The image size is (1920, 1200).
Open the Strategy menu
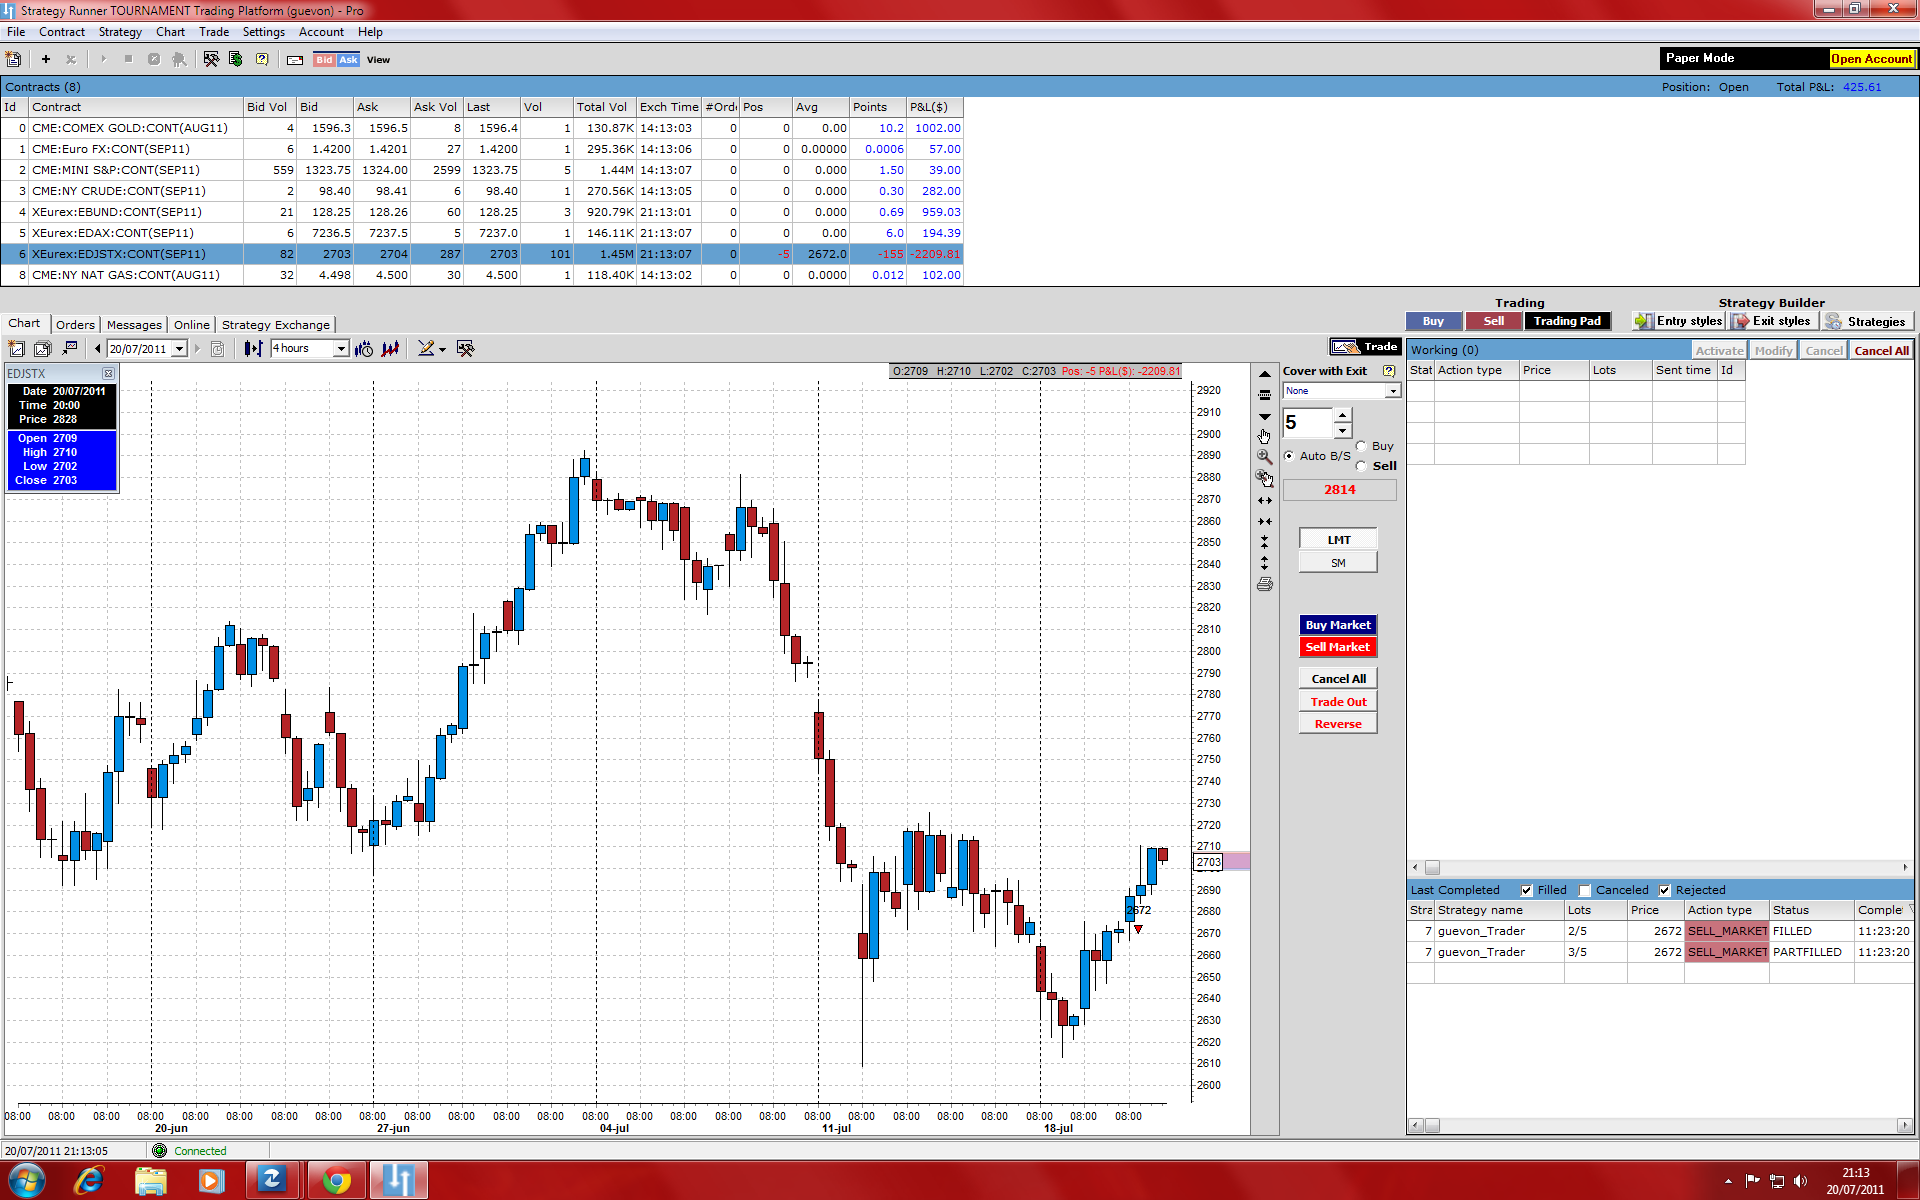pyautogui.click(x=120, y=32)
